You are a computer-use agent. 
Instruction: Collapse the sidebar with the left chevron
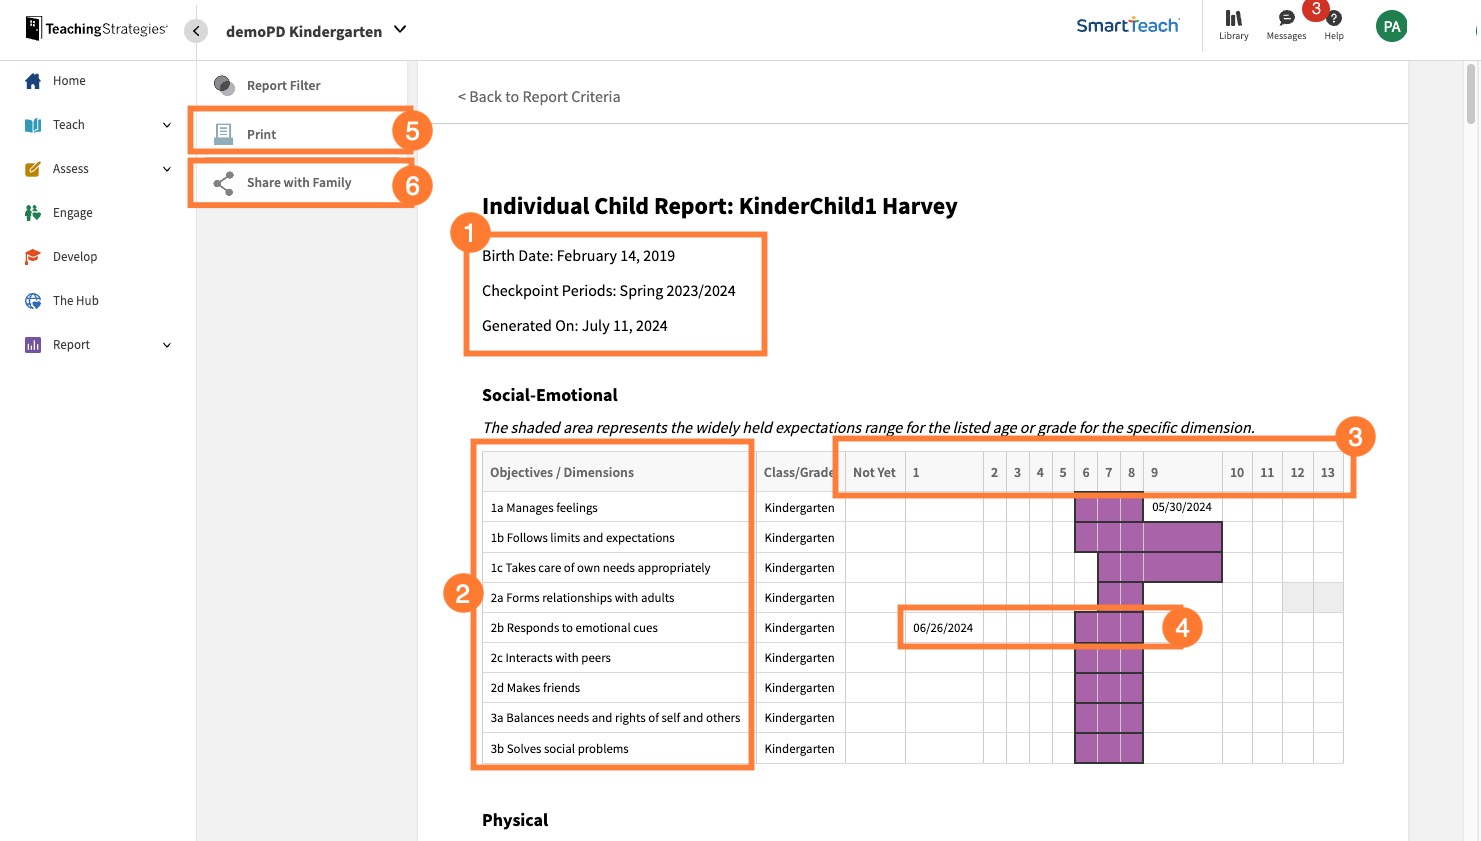[x=196, y=31]
